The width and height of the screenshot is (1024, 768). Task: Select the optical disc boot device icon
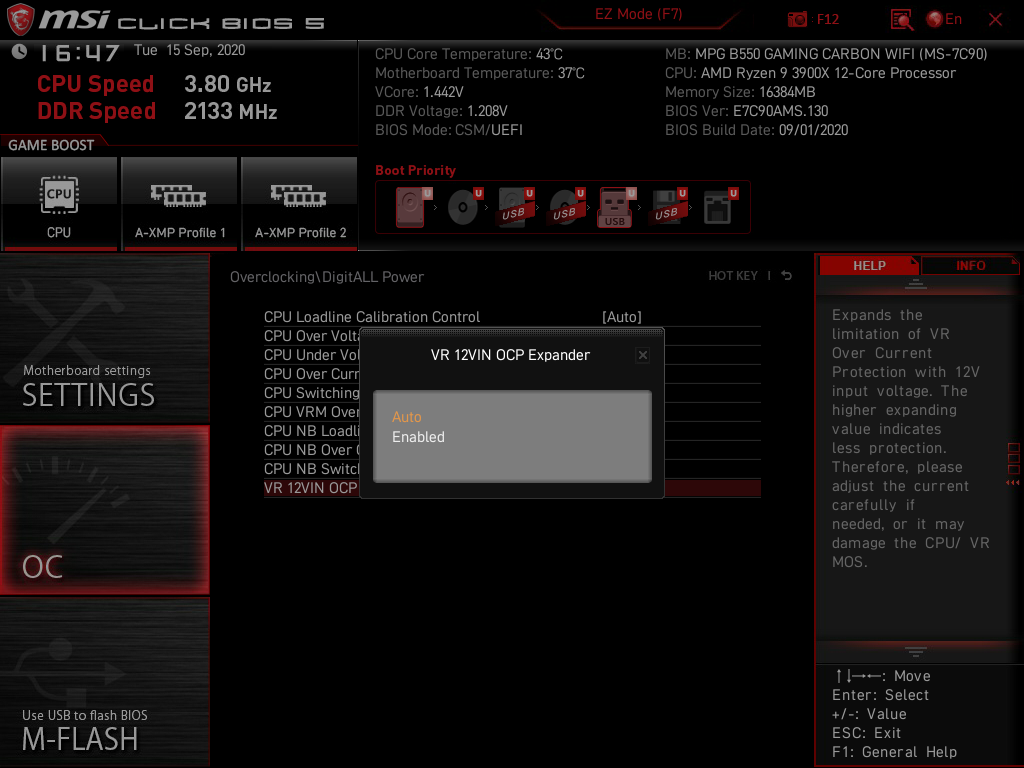pyautogui.click(x=464, y=207)
